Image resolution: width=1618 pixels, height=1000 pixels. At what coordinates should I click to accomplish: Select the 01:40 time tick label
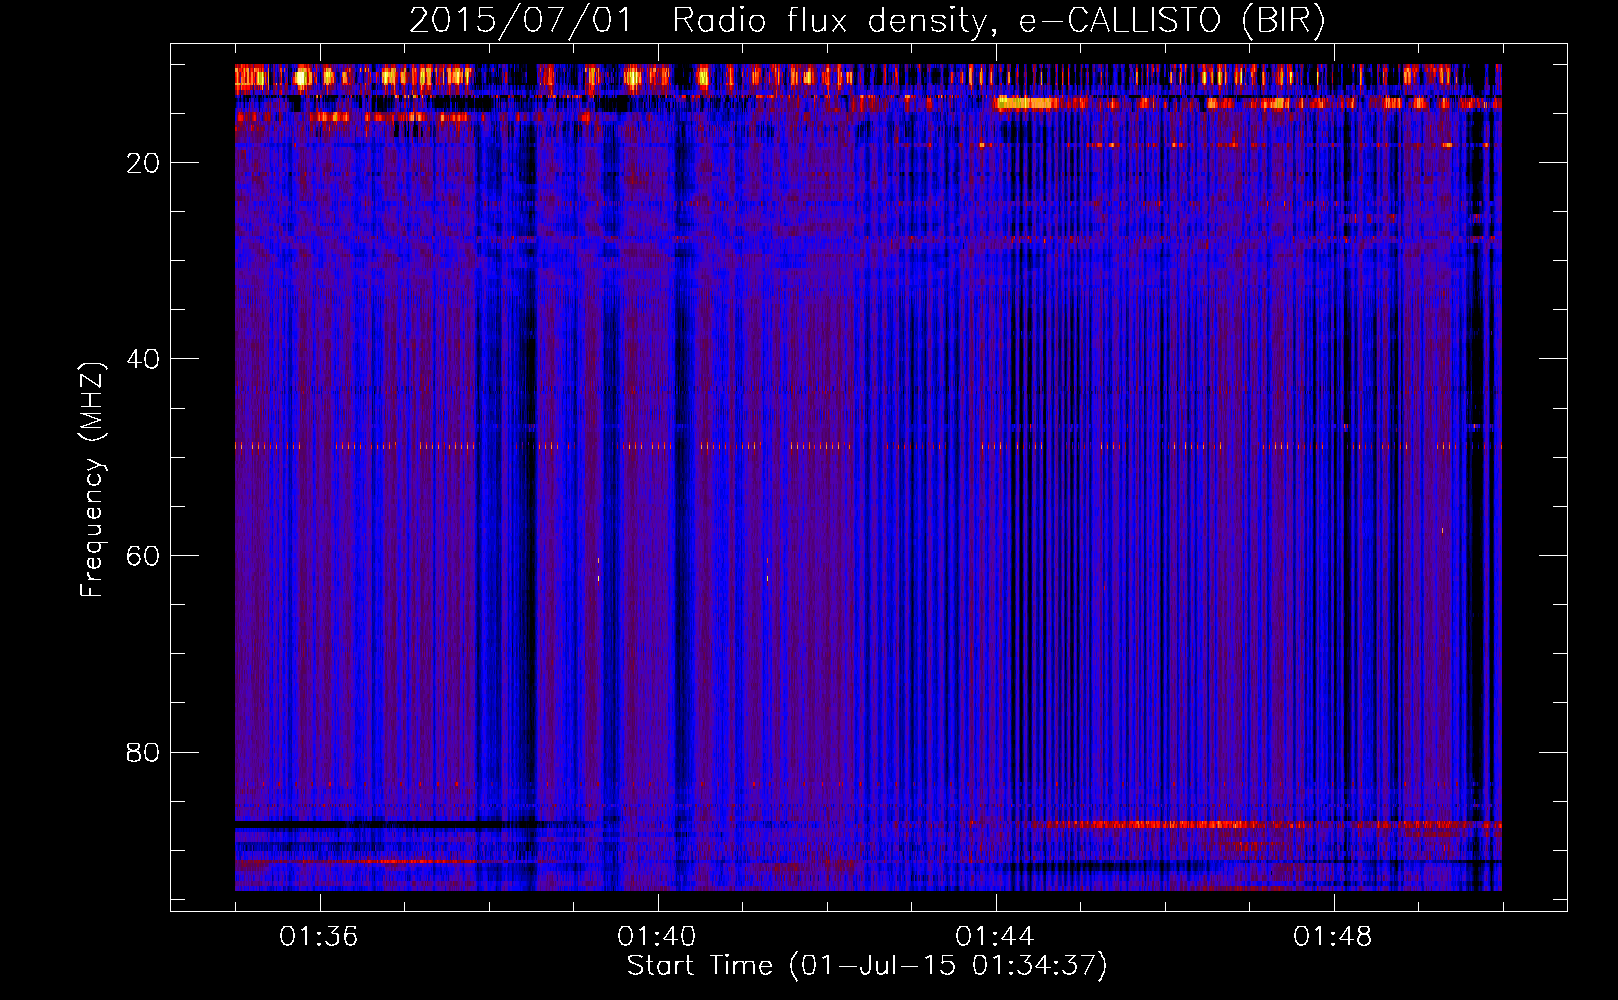(x=657, y=937)
